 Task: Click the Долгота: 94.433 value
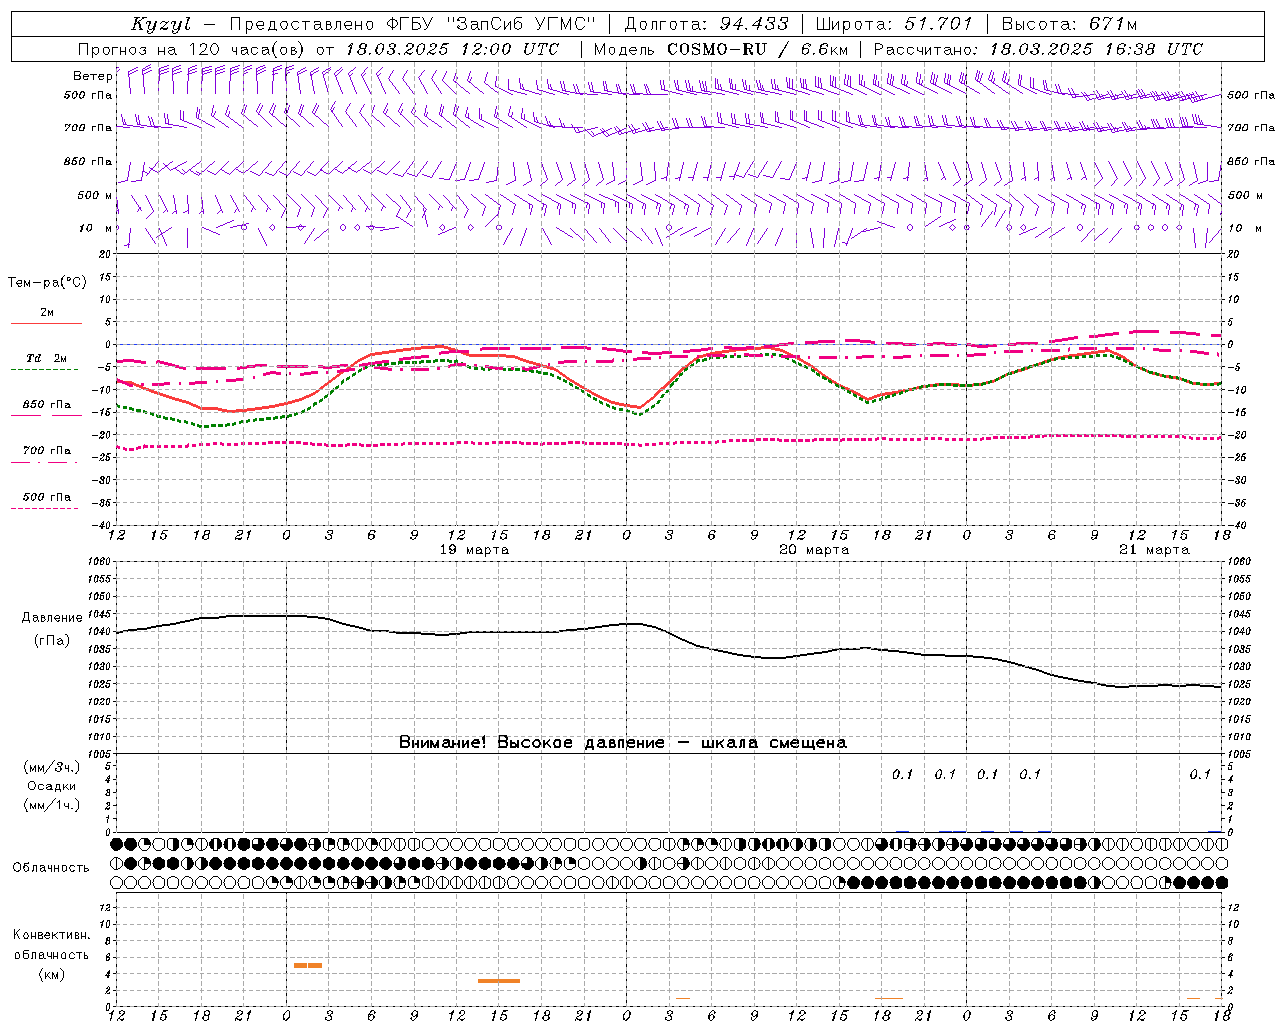[x=707, y=24]
